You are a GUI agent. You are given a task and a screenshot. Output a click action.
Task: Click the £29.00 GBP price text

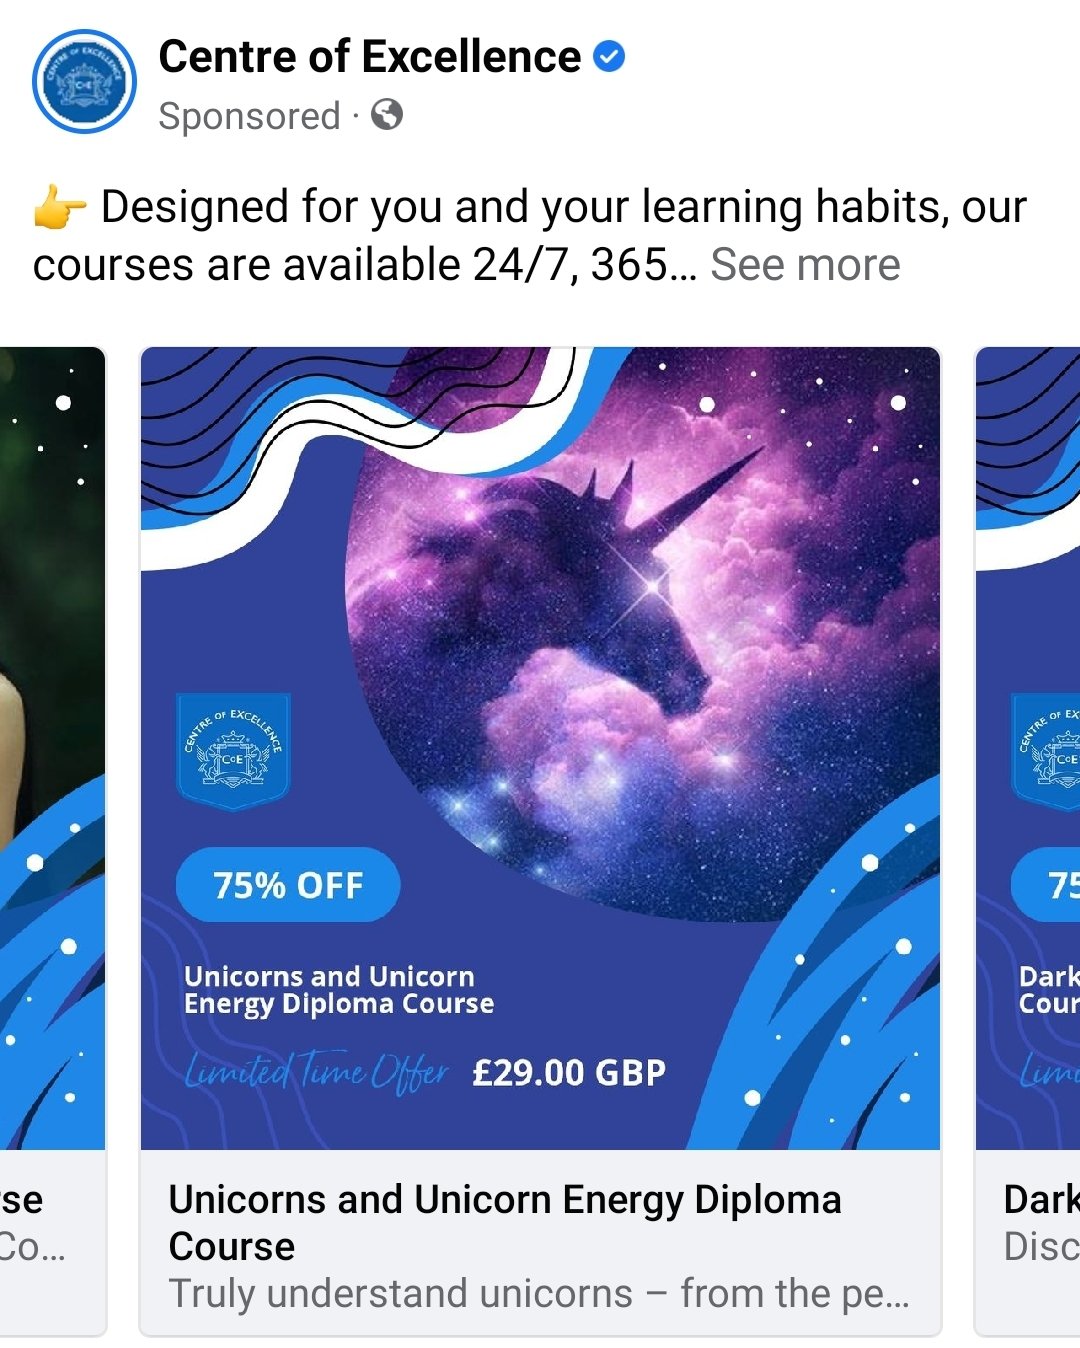click(x=569, y=1073)
